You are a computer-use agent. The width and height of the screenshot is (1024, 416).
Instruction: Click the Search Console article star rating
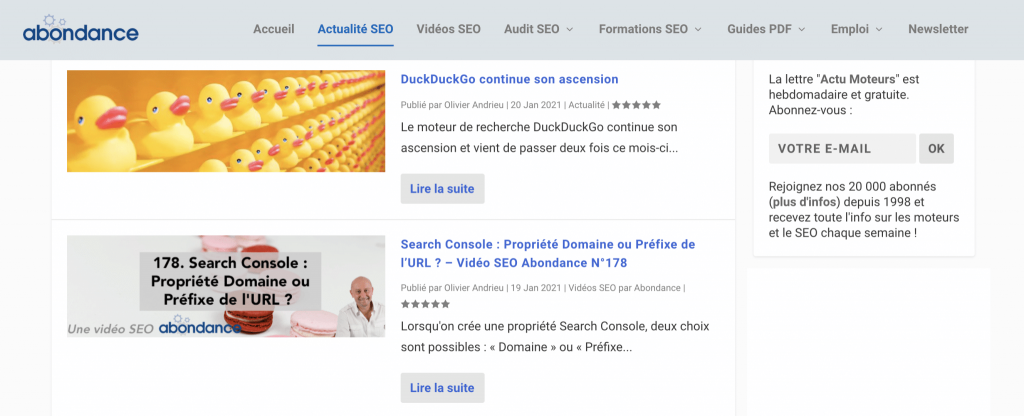425,304
